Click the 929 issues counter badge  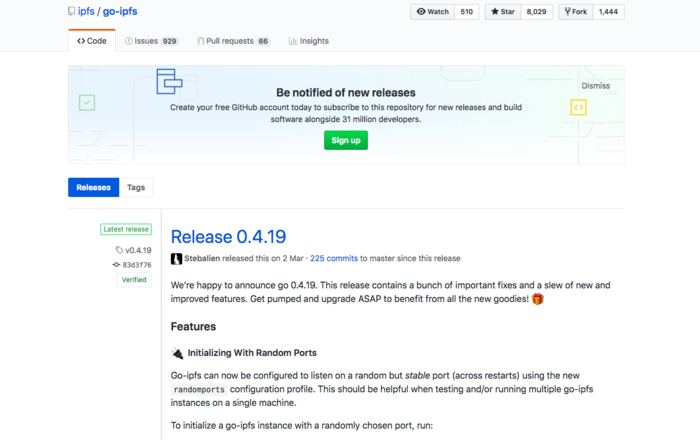point(170,41)
